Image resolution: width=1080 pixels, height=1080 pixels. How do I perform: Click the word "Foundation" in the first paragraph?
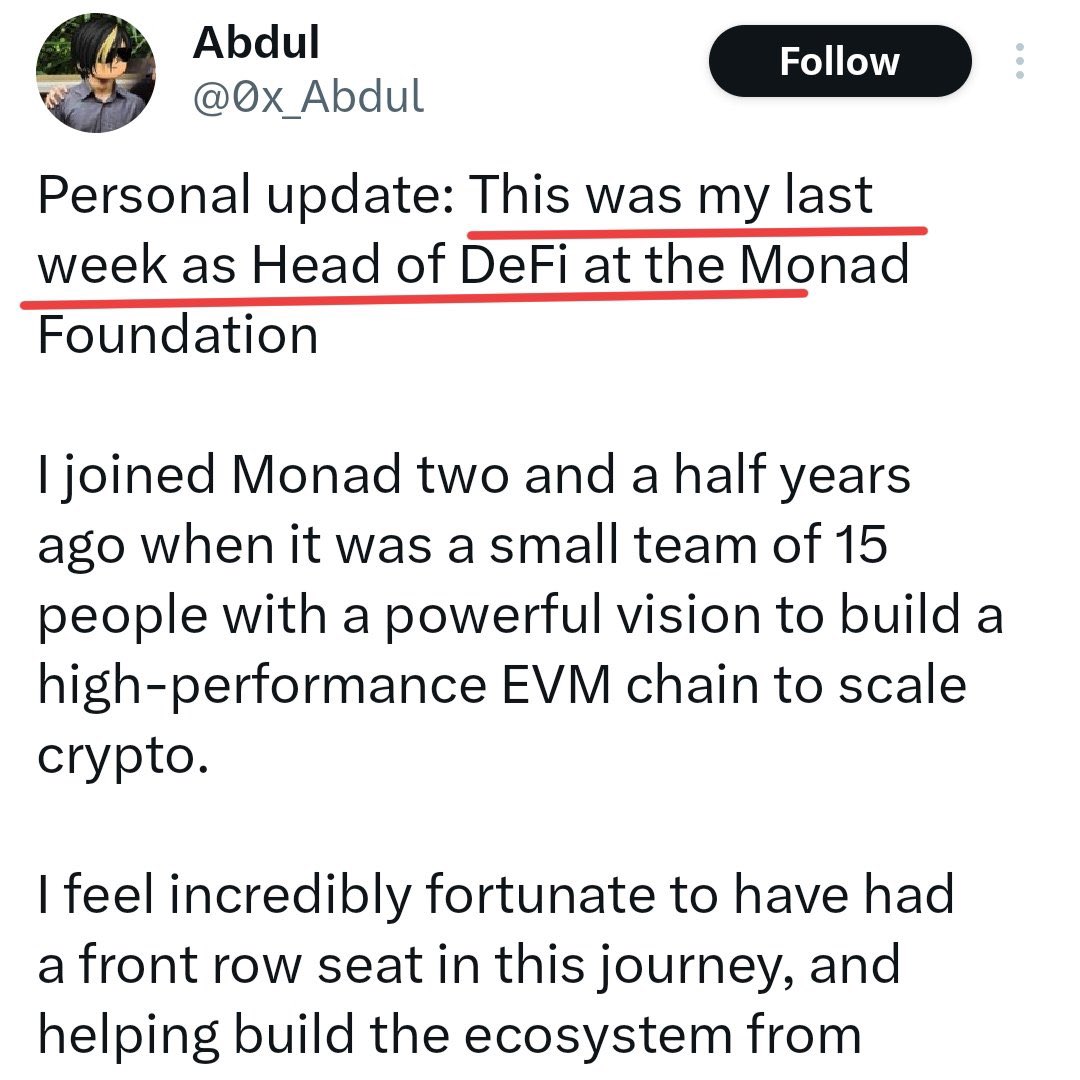(178, 335)
